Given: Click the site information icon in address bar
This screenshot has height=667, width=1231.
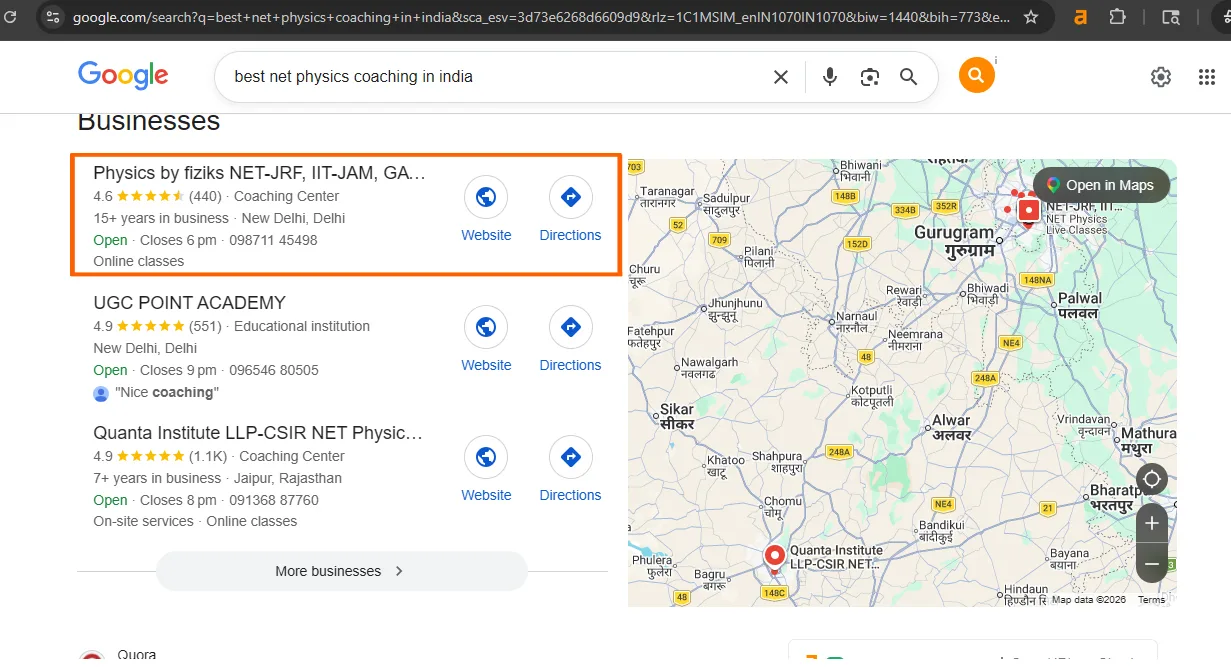Looking at the screenshot, I should [x=53, y=17].
